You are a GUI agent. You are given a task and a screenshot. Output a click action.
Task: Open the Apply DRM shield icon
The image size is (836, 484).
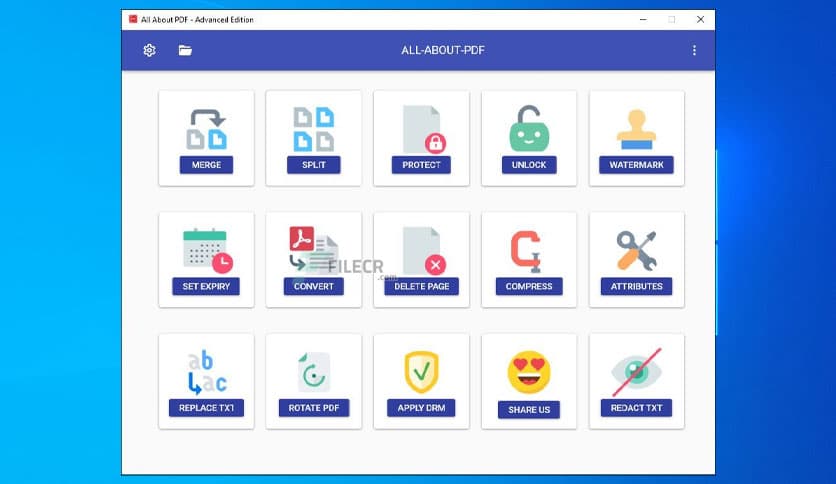click(x=421, y=371)
